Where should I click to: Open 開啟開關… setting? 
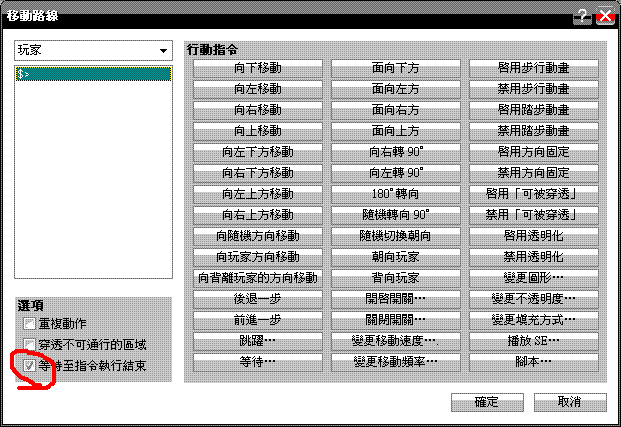396,299
